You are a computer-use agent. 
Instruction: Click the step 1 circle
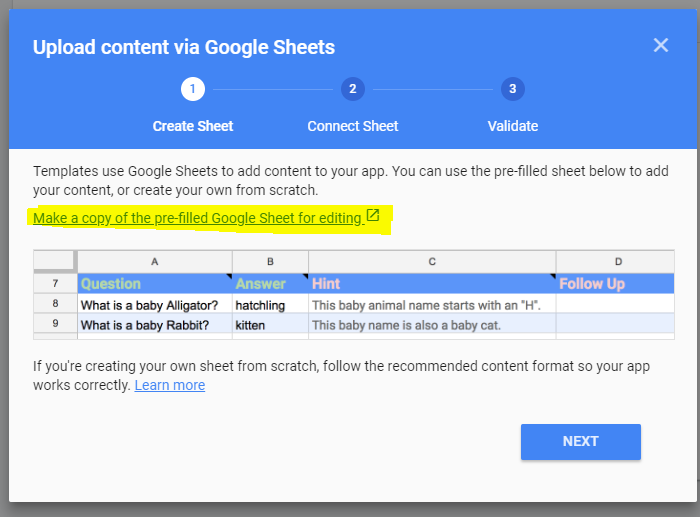(193, 89)
